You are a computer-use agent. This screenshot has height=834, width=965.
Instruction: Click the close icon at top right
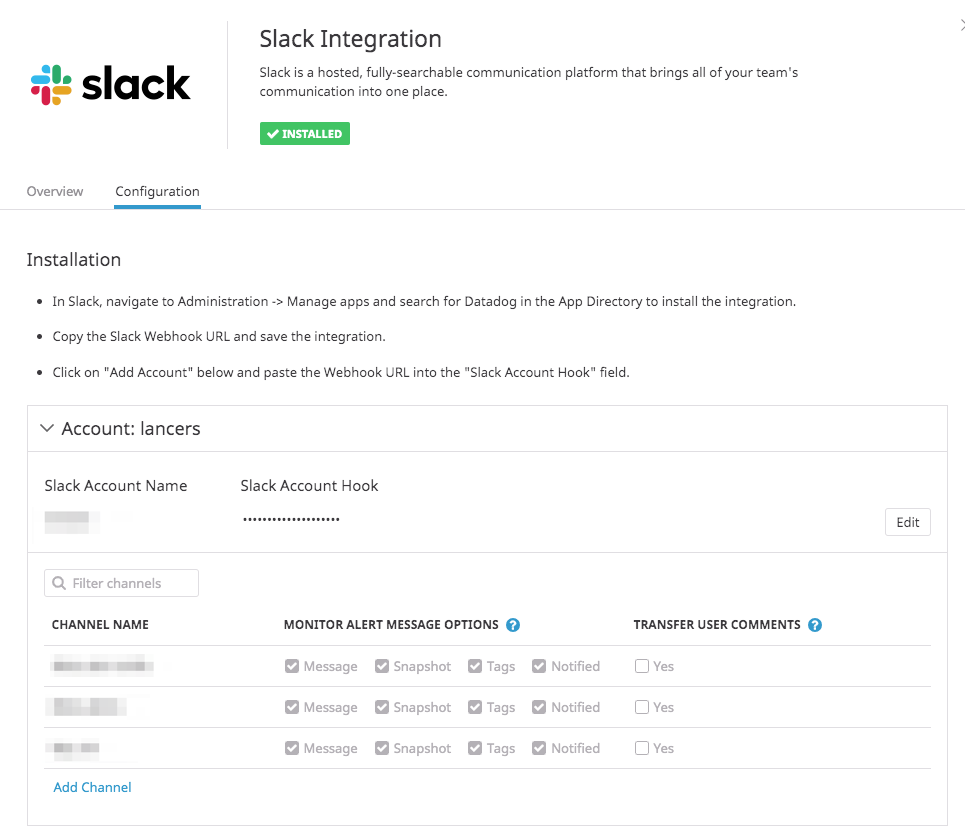(961, 26)
